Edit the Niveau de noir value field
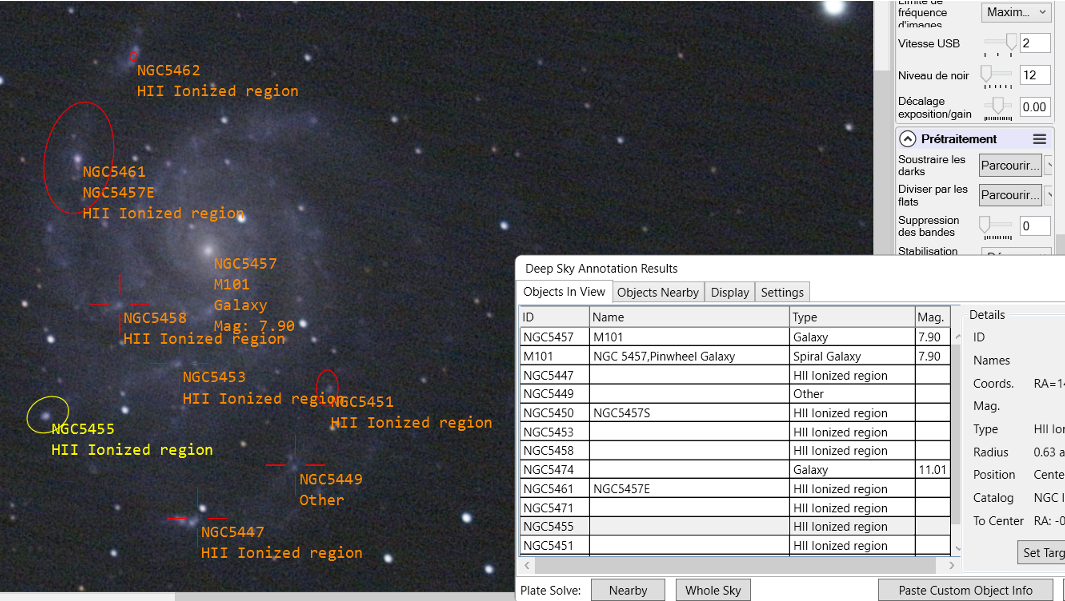The image size is (1065, 601). tap(1034, 75)
